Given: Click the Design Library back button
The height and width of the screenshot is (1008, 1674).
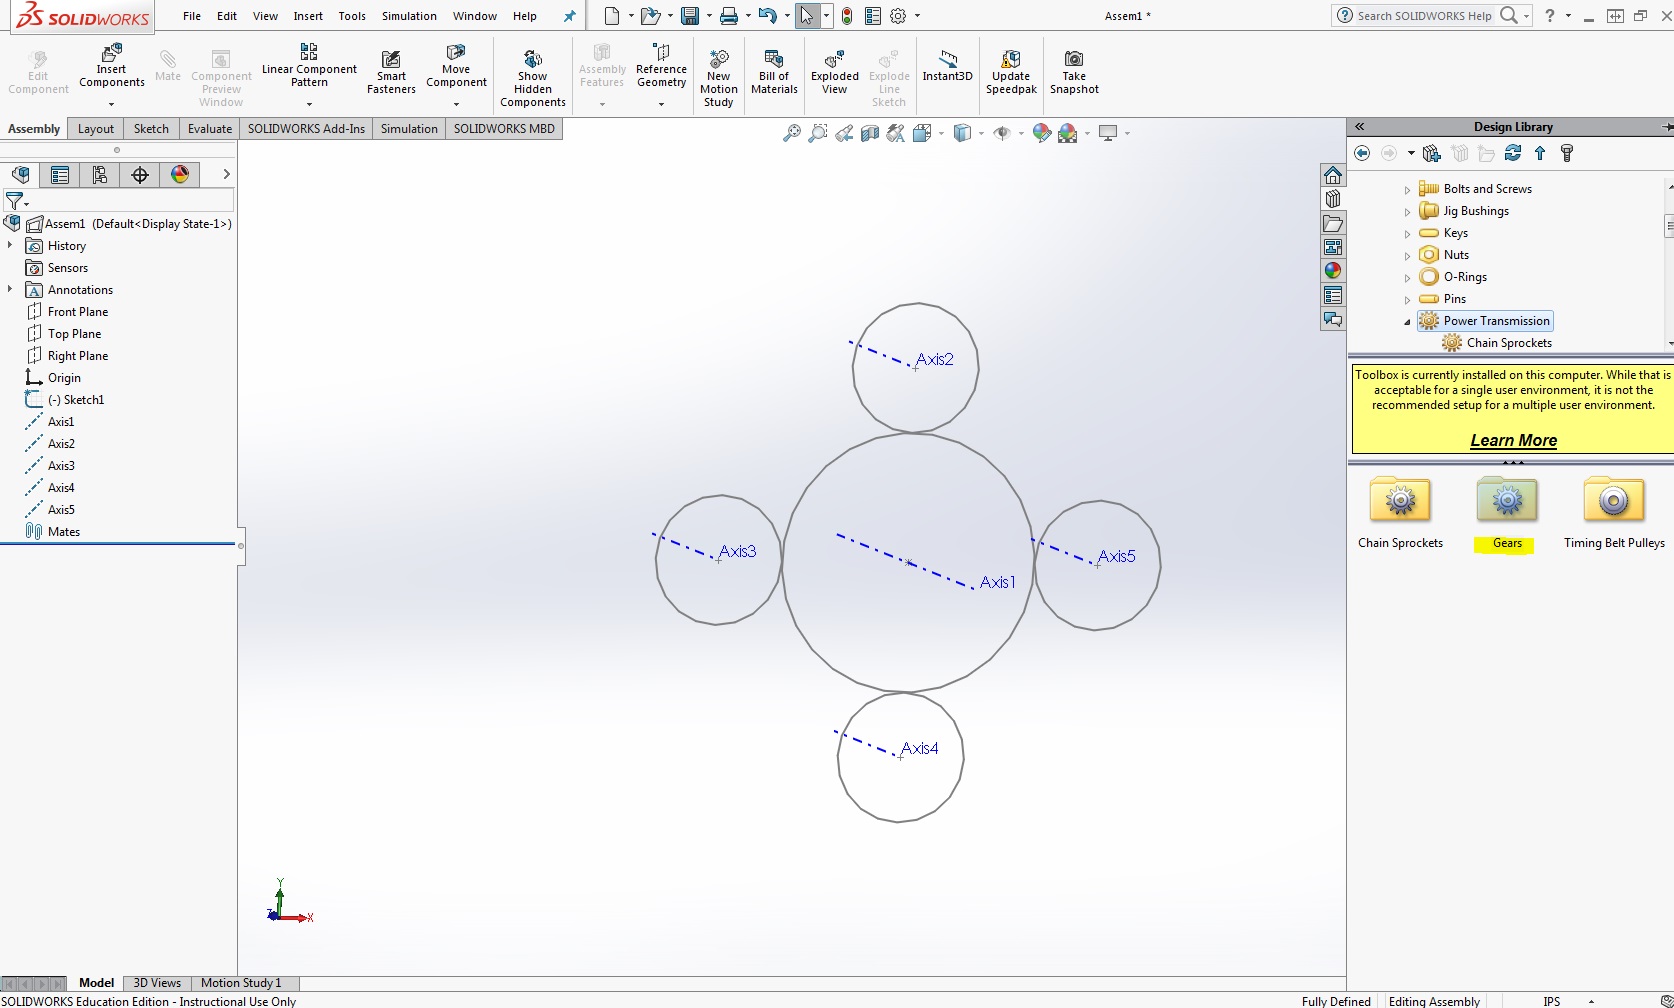Looking at the screenshot, I should tap(1362, 153).
